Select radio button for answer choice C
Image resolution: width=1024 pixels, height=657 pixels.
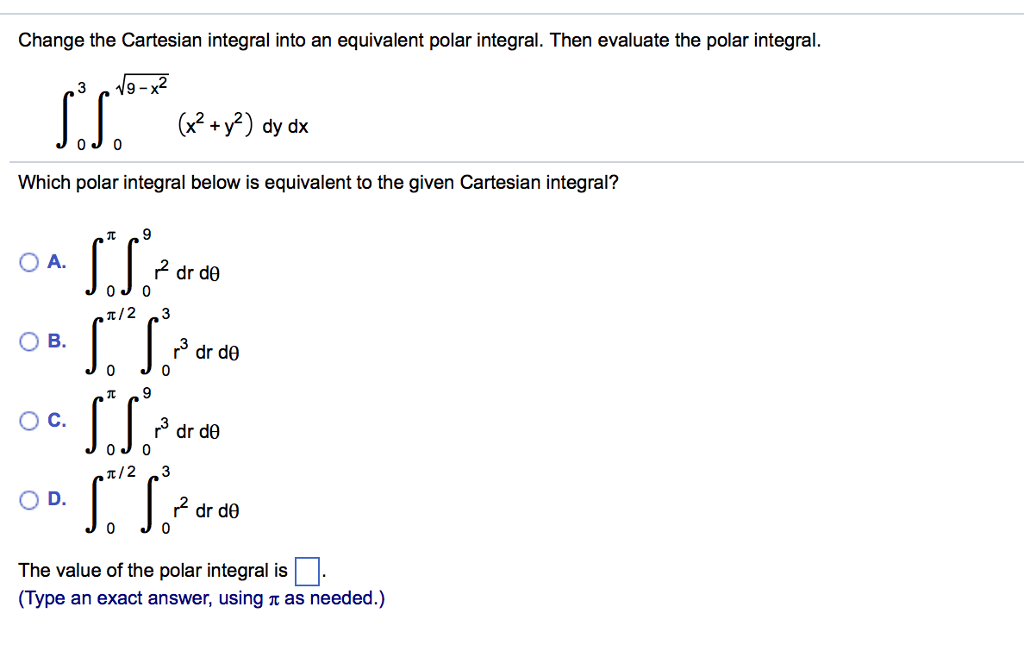pyautogui.click(x=27, y=421)
